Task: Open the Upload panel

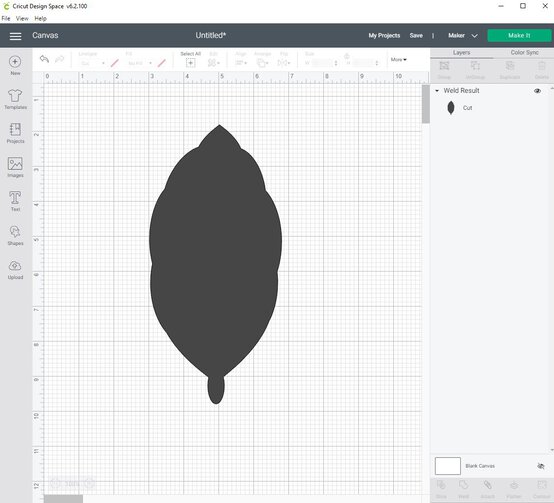Action: click(15, 270)
